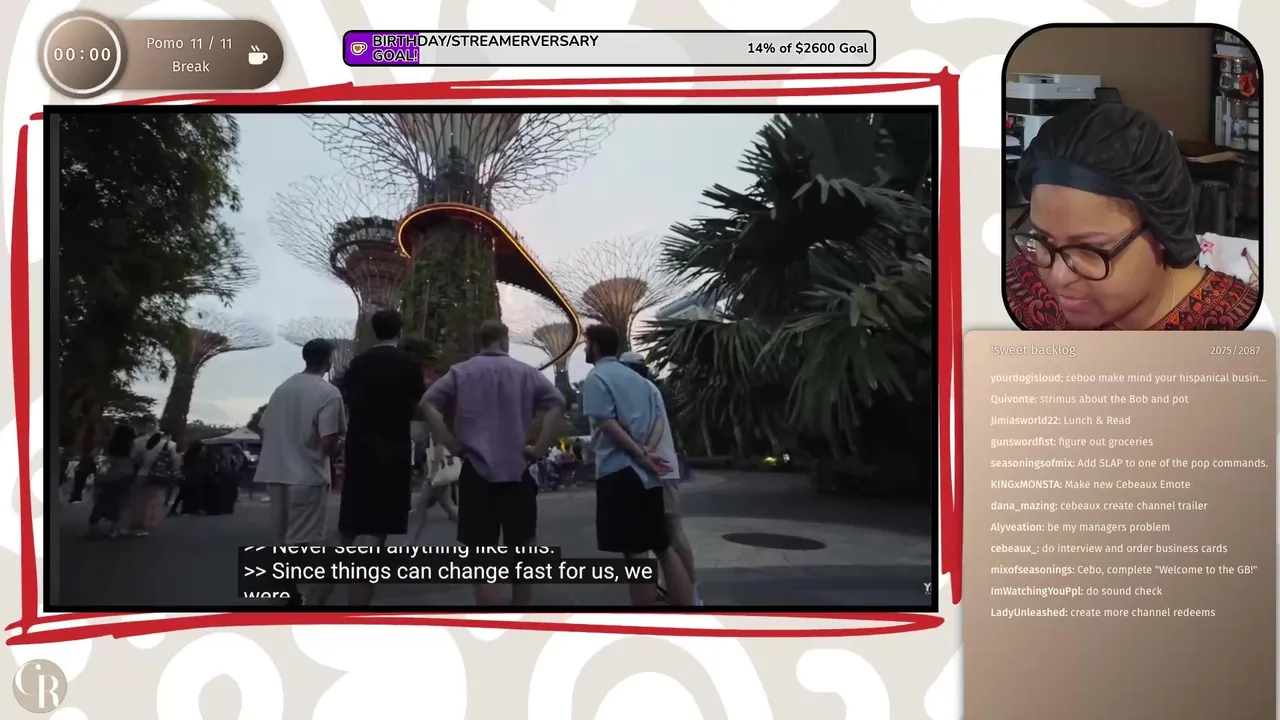Click the "14% of $2600 Goal" text
1280x720 pixels.
tap(807, 48)
